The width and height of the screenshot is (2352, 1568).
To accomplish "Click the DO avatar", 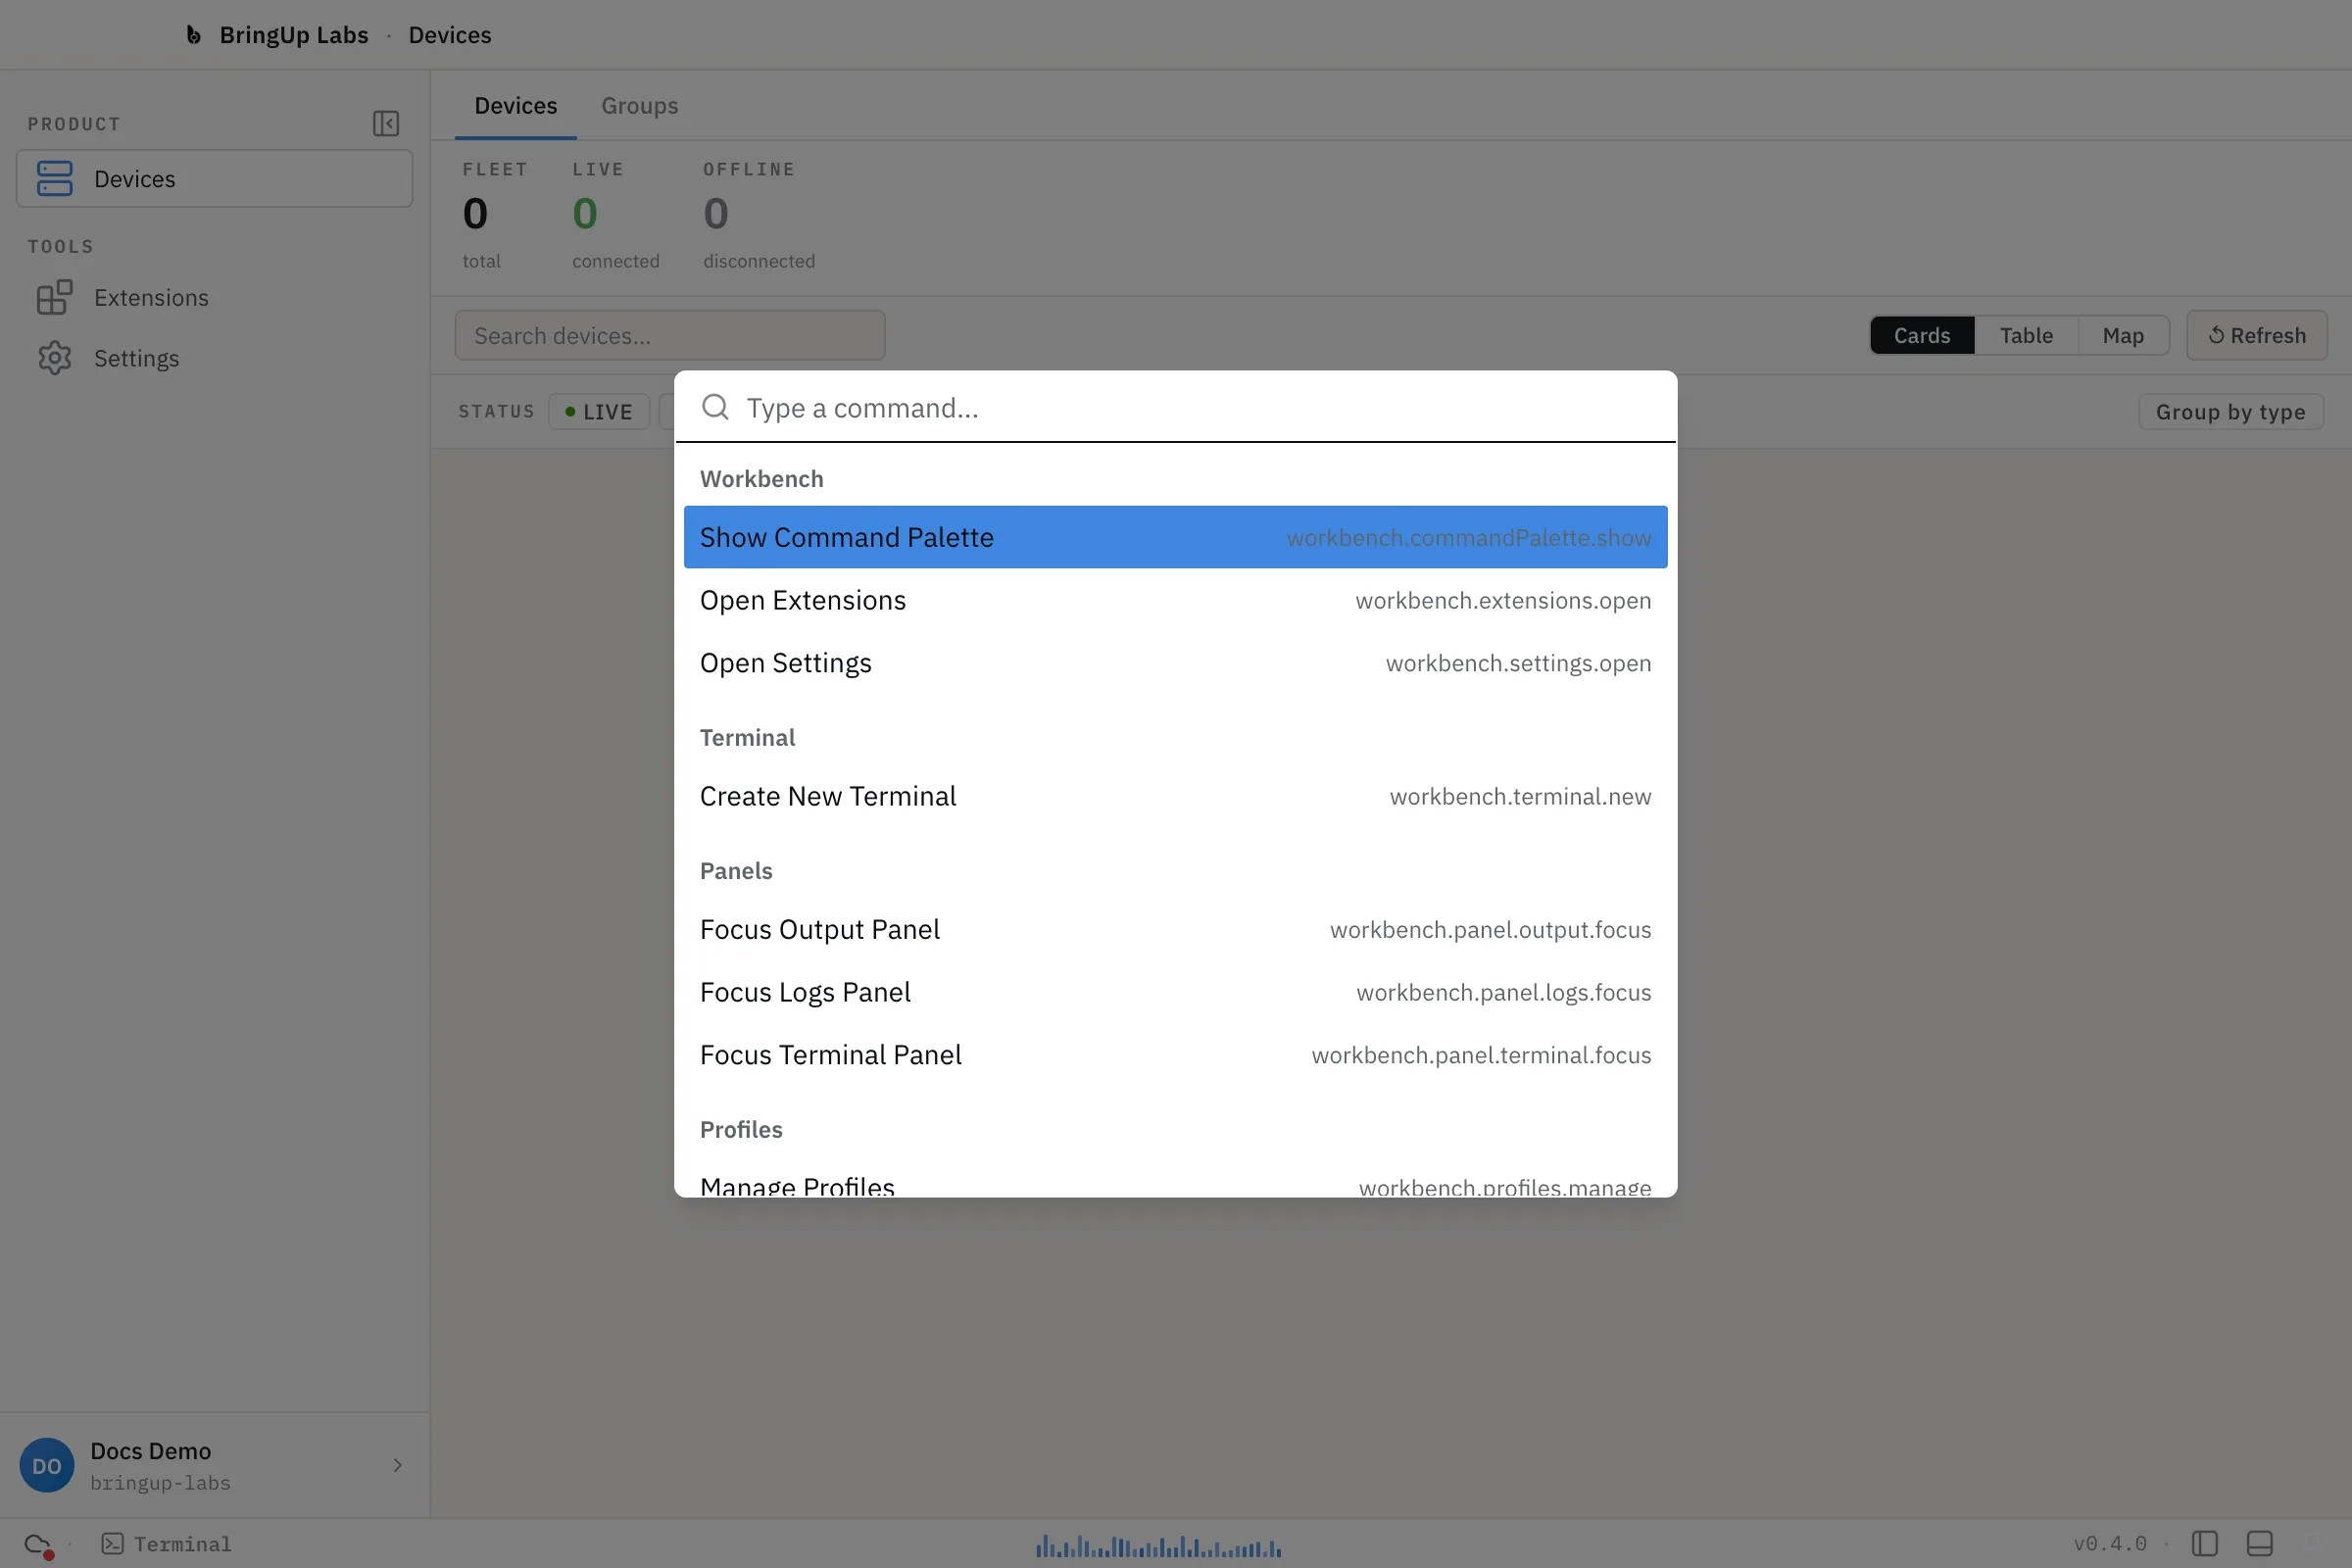I will click(47, 1466).
